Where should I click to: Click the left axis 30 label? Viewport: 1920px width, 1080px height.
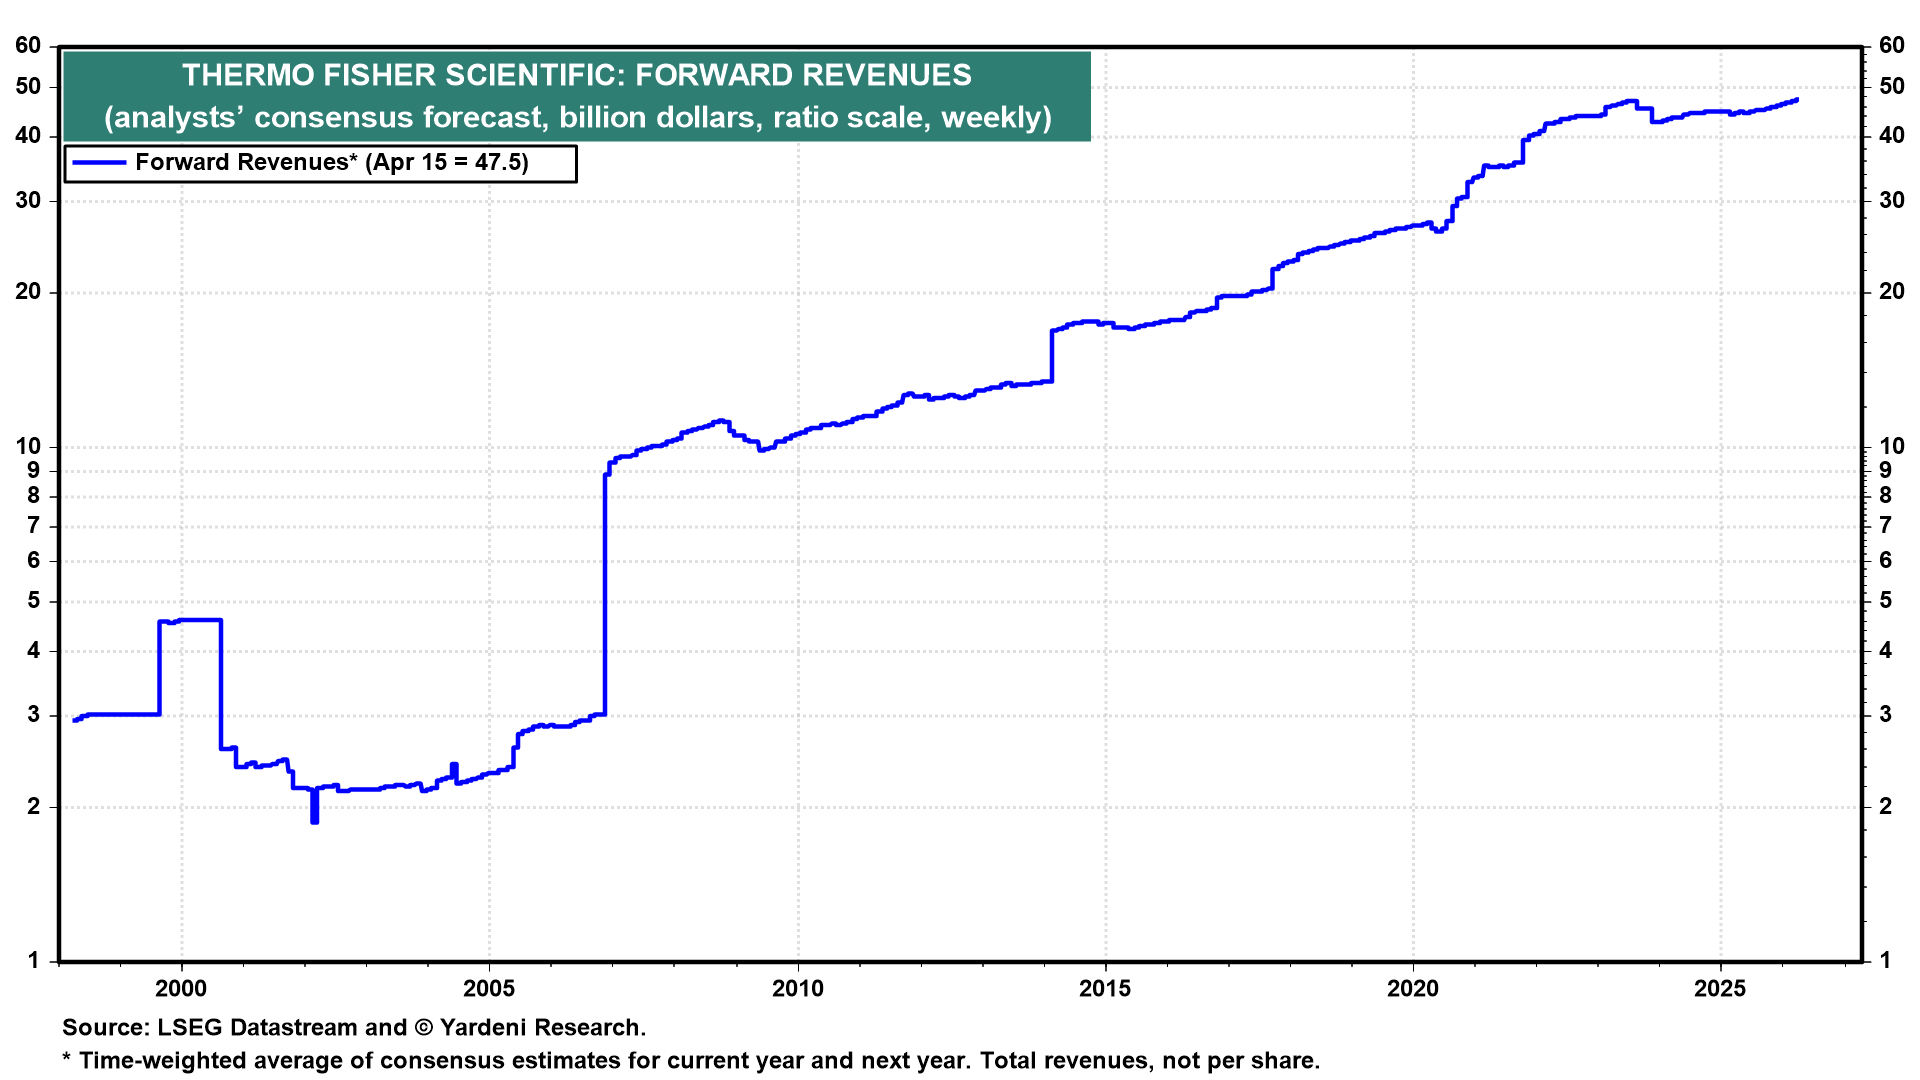[28, 201]
